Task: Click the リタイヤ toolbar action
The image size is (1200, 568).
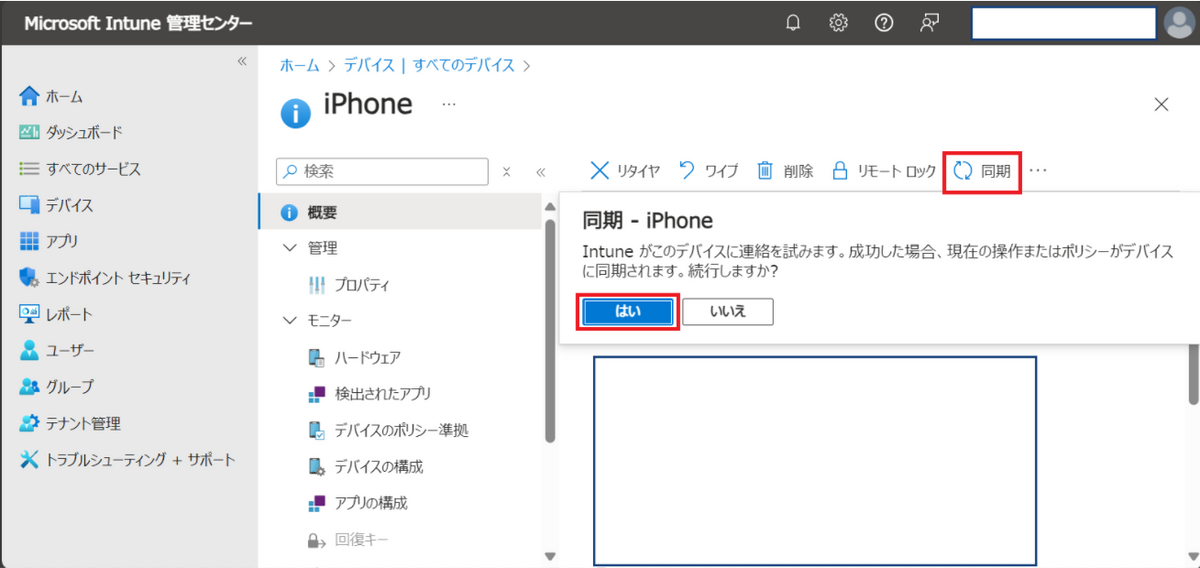Action: coord(625,171)
